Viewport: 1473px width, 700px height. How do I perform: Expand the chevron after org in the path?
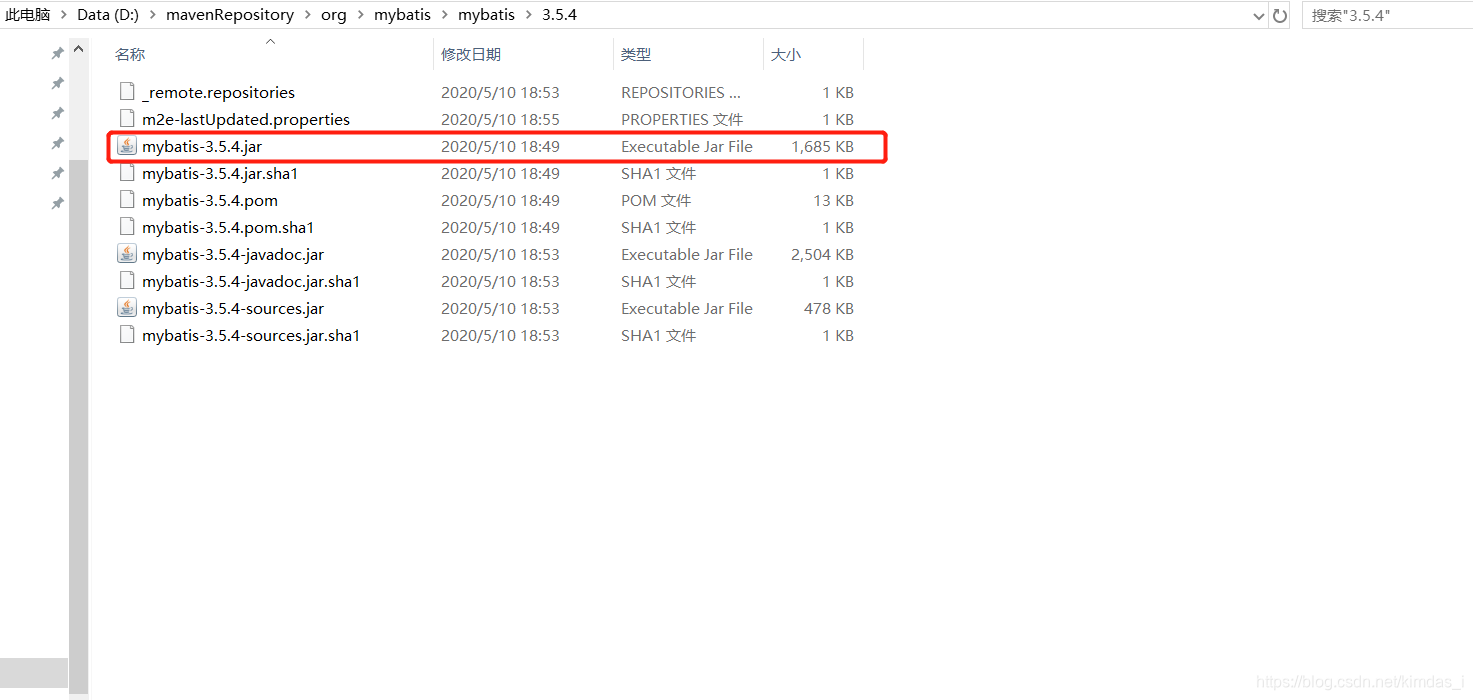pos(360,15)
